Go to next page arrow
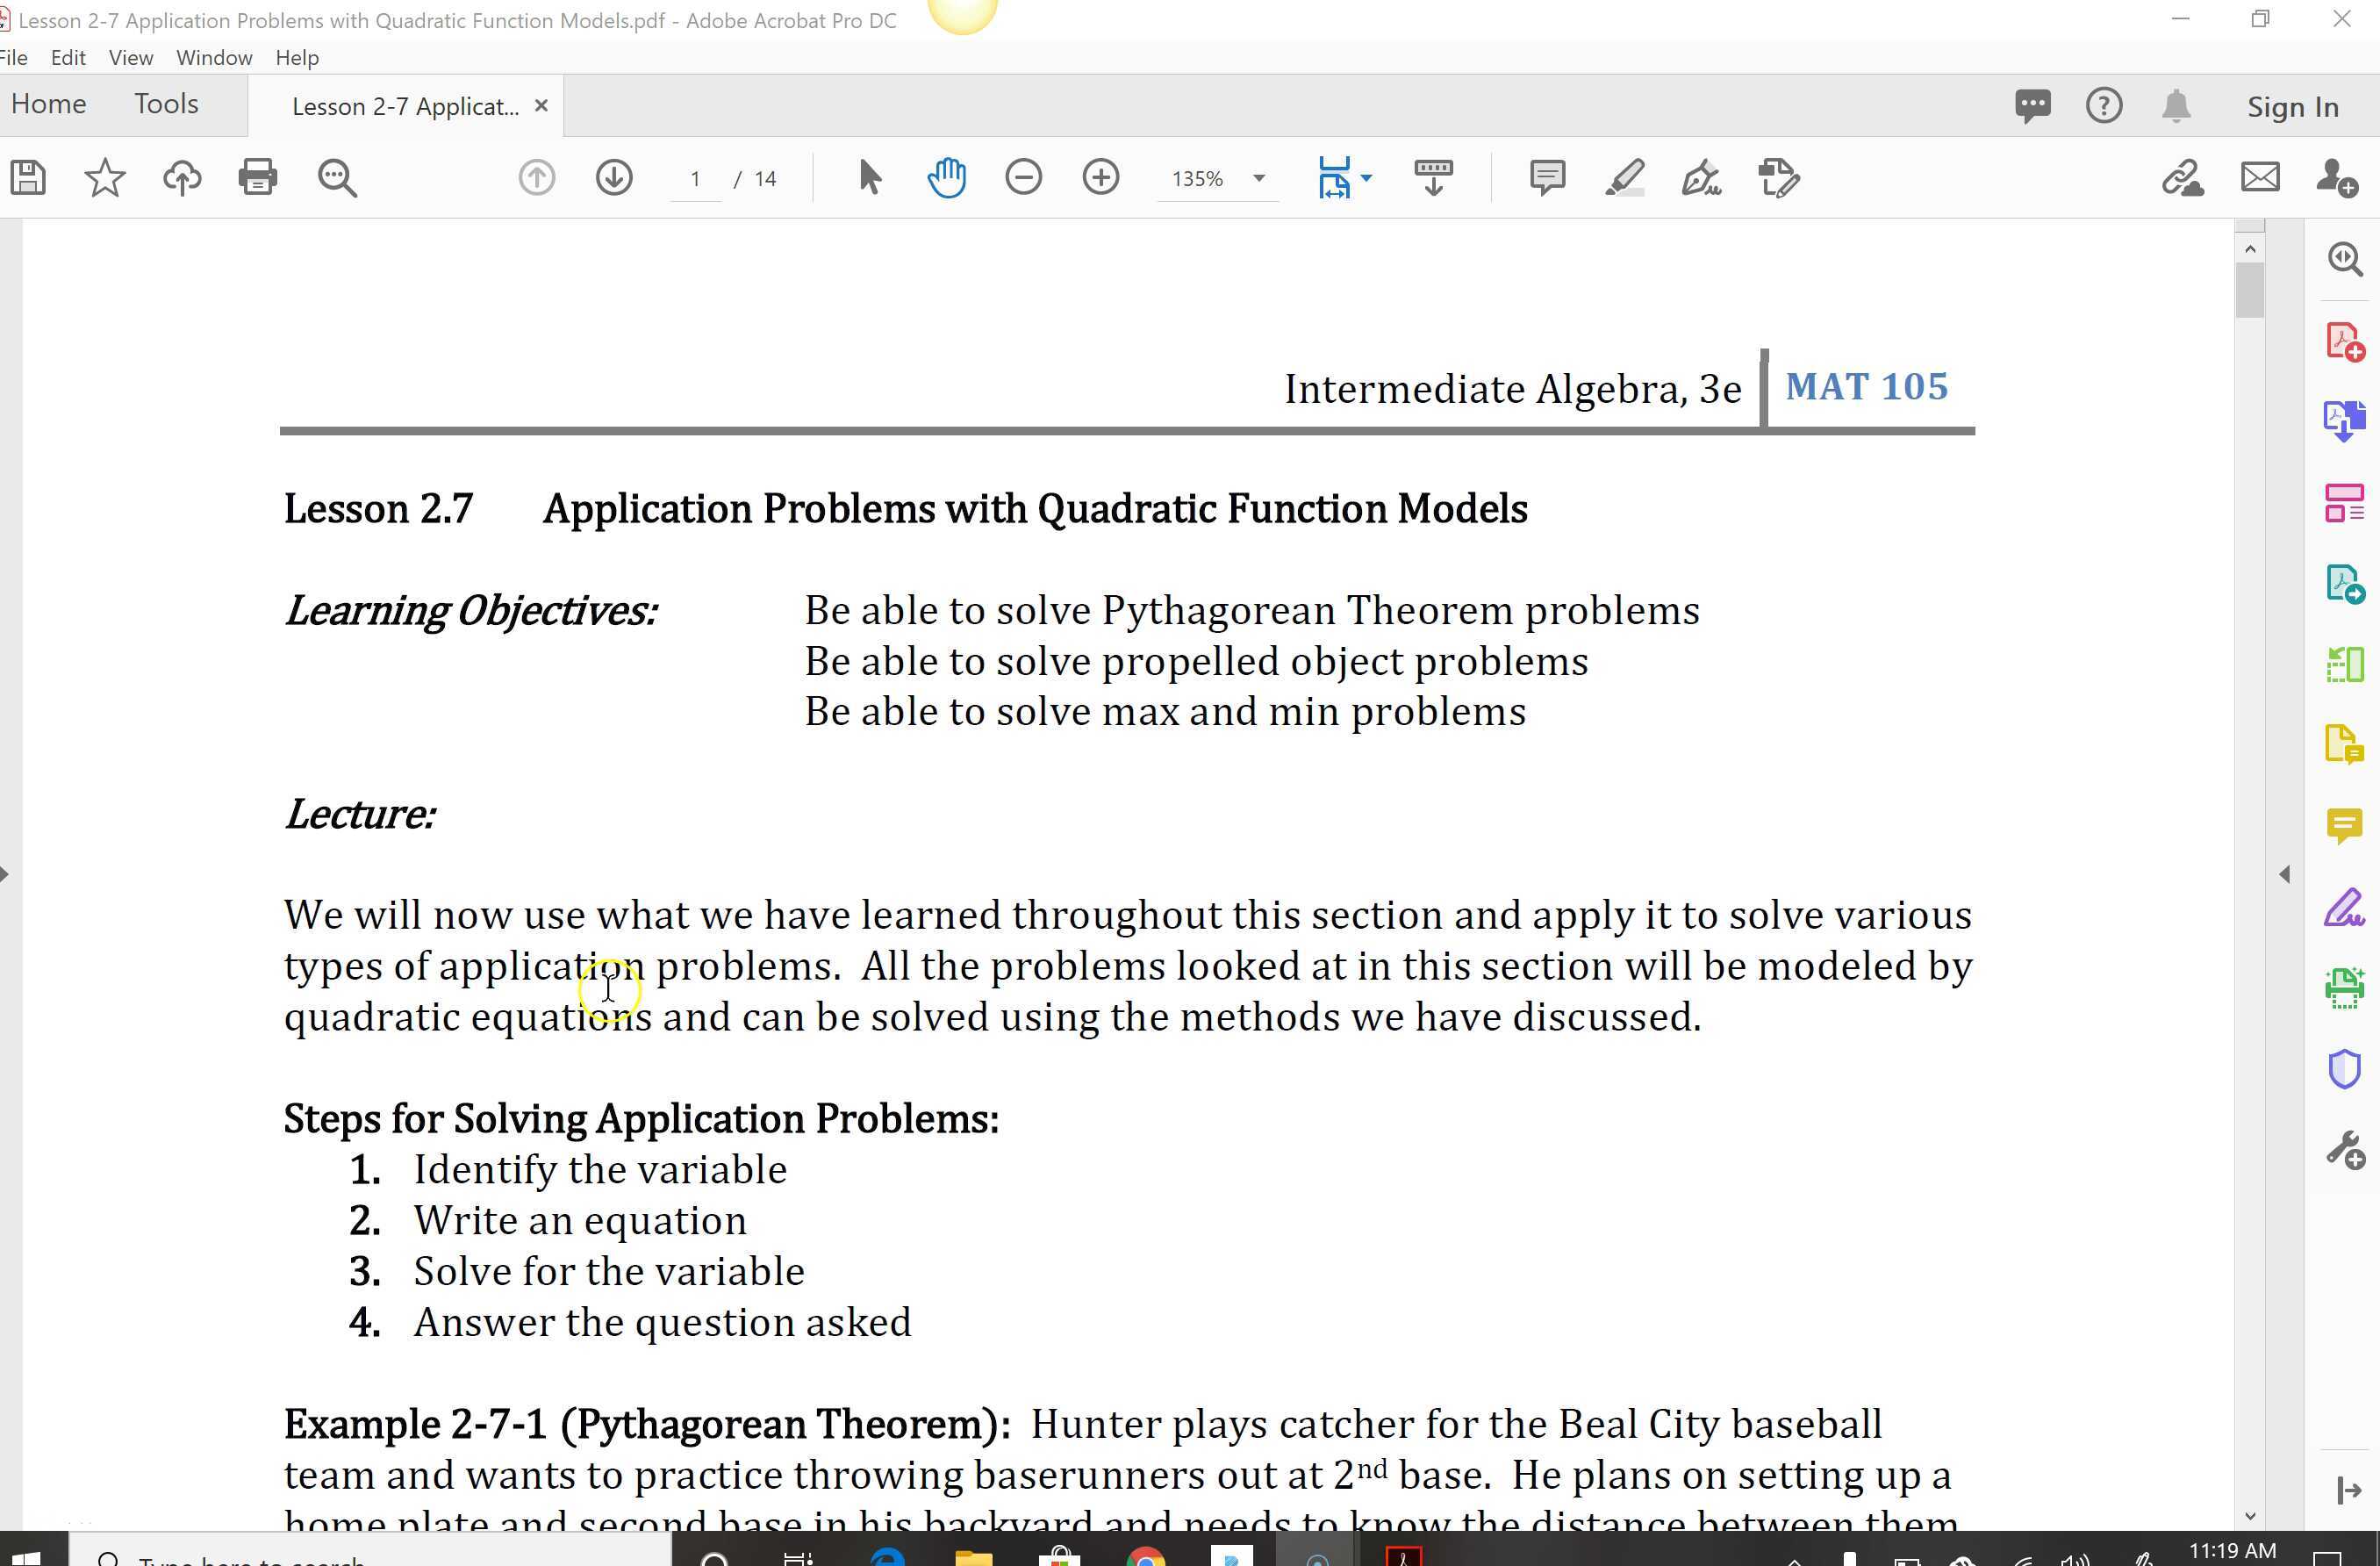The image size is (2380, 1566). (614, 178)
